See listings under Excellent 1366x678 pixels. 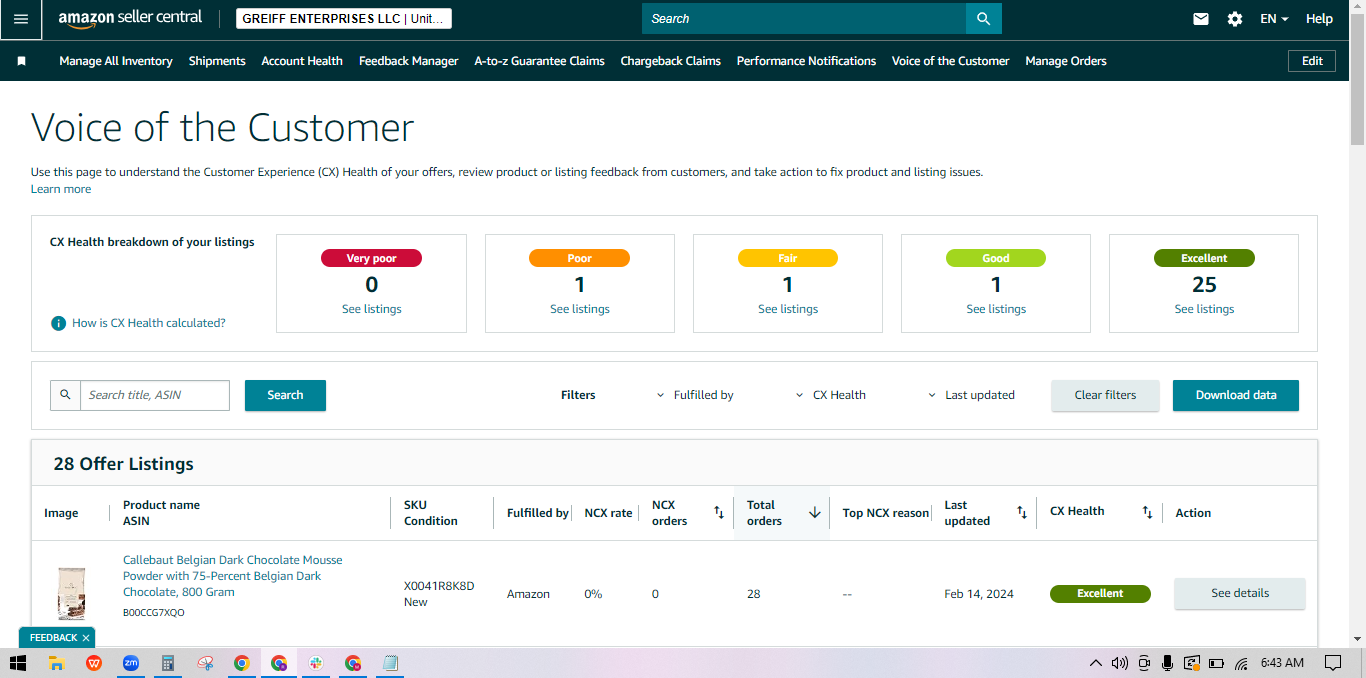1204,309
